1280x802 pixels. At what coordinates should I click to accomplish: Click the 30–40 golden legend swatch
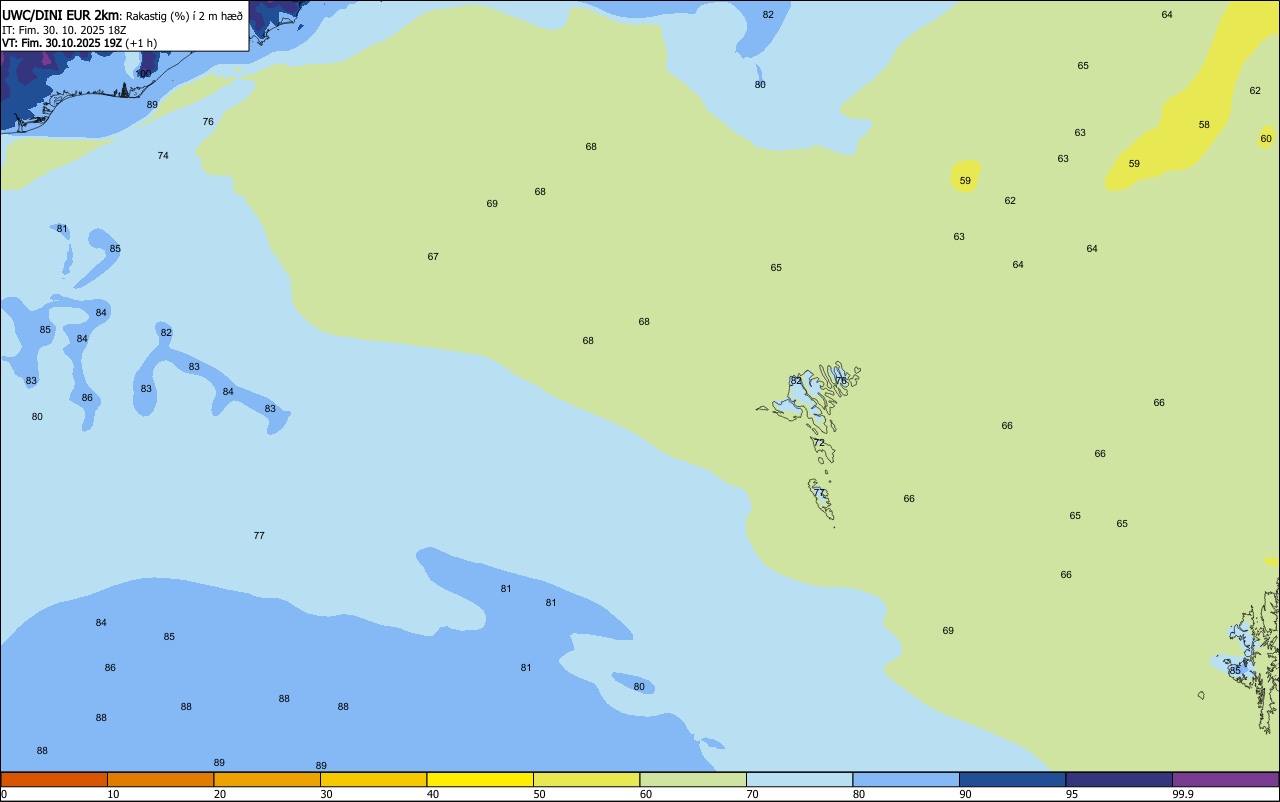(373, 779)
